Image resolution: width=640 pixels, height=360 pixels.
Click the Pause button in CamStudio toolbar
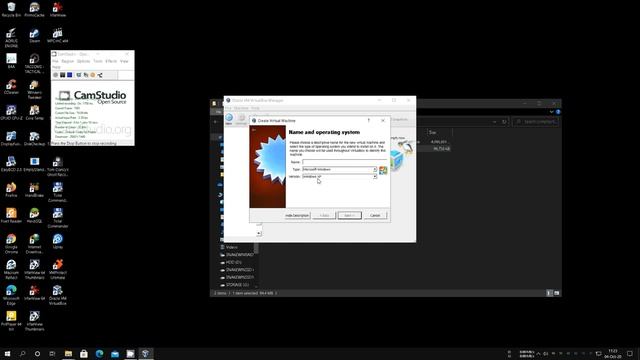[63, 75]
